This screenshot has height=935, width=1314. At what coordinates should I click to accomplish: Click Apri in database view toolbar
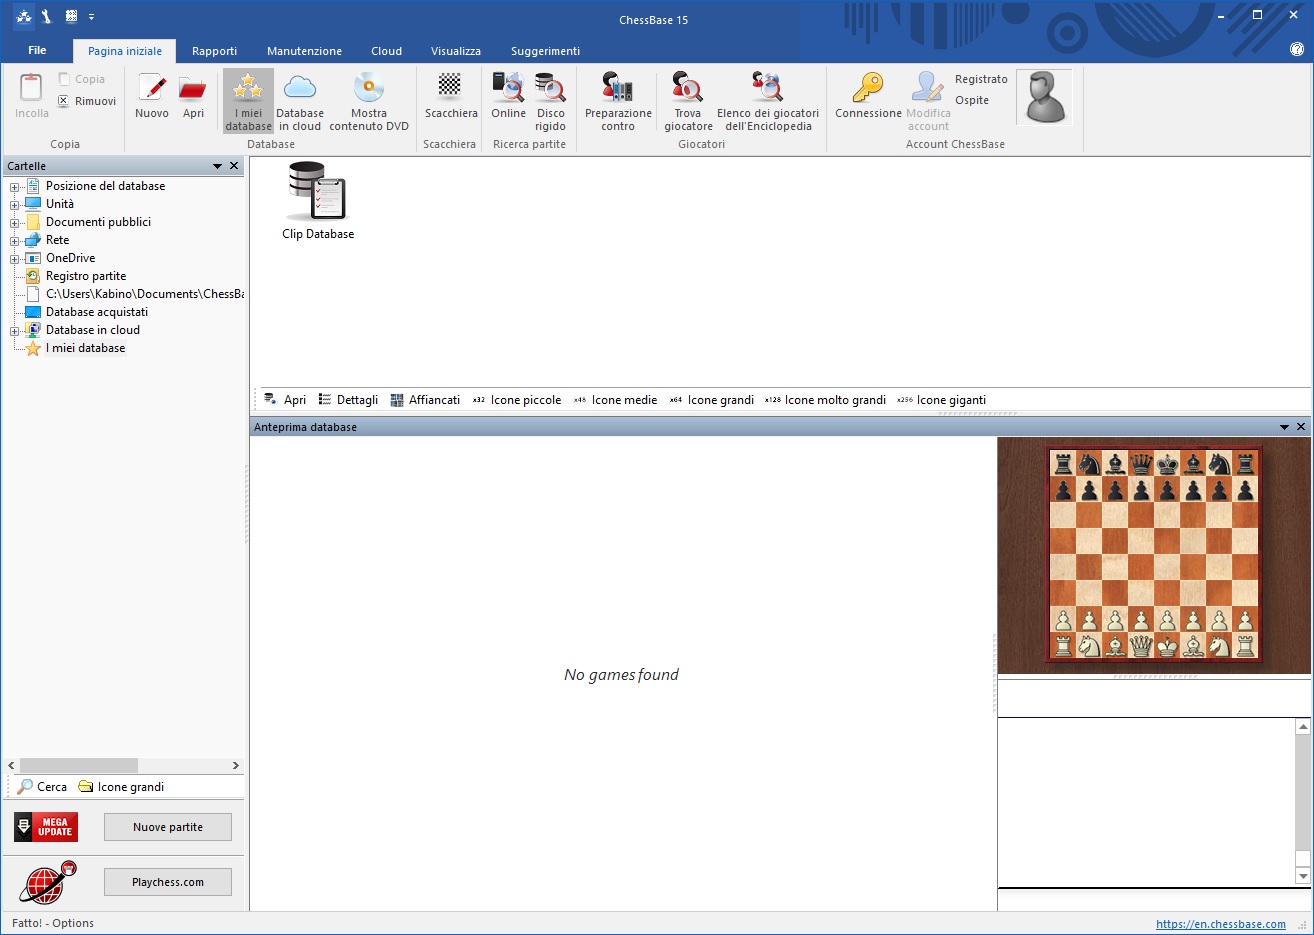(x=285, y=400)
